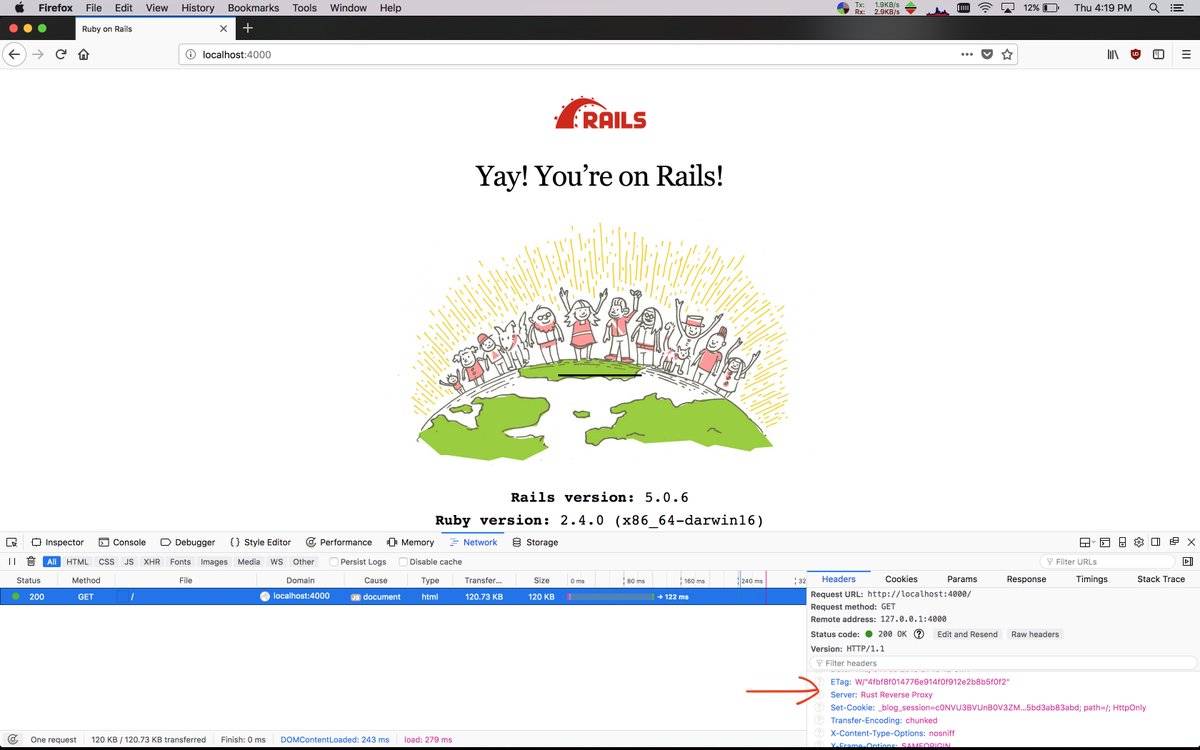Open the Timings details tab
The width and height of the screenshot is (1200, 750).
(x=1092, y=579)
